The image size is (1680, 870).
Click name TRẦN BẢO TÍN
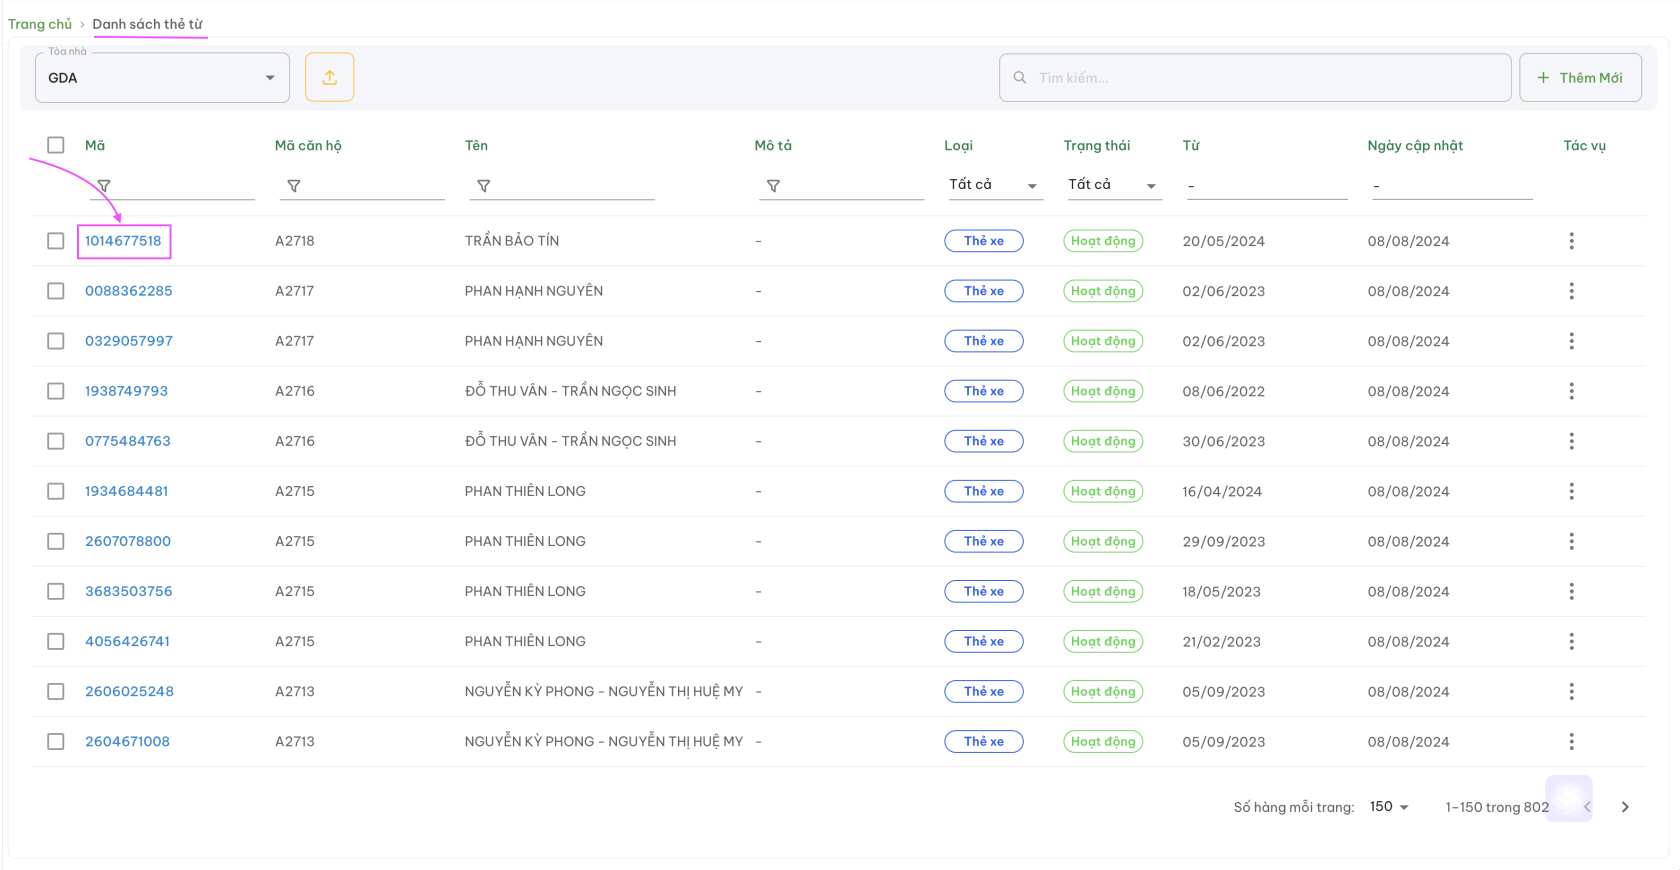click(512, 241)
